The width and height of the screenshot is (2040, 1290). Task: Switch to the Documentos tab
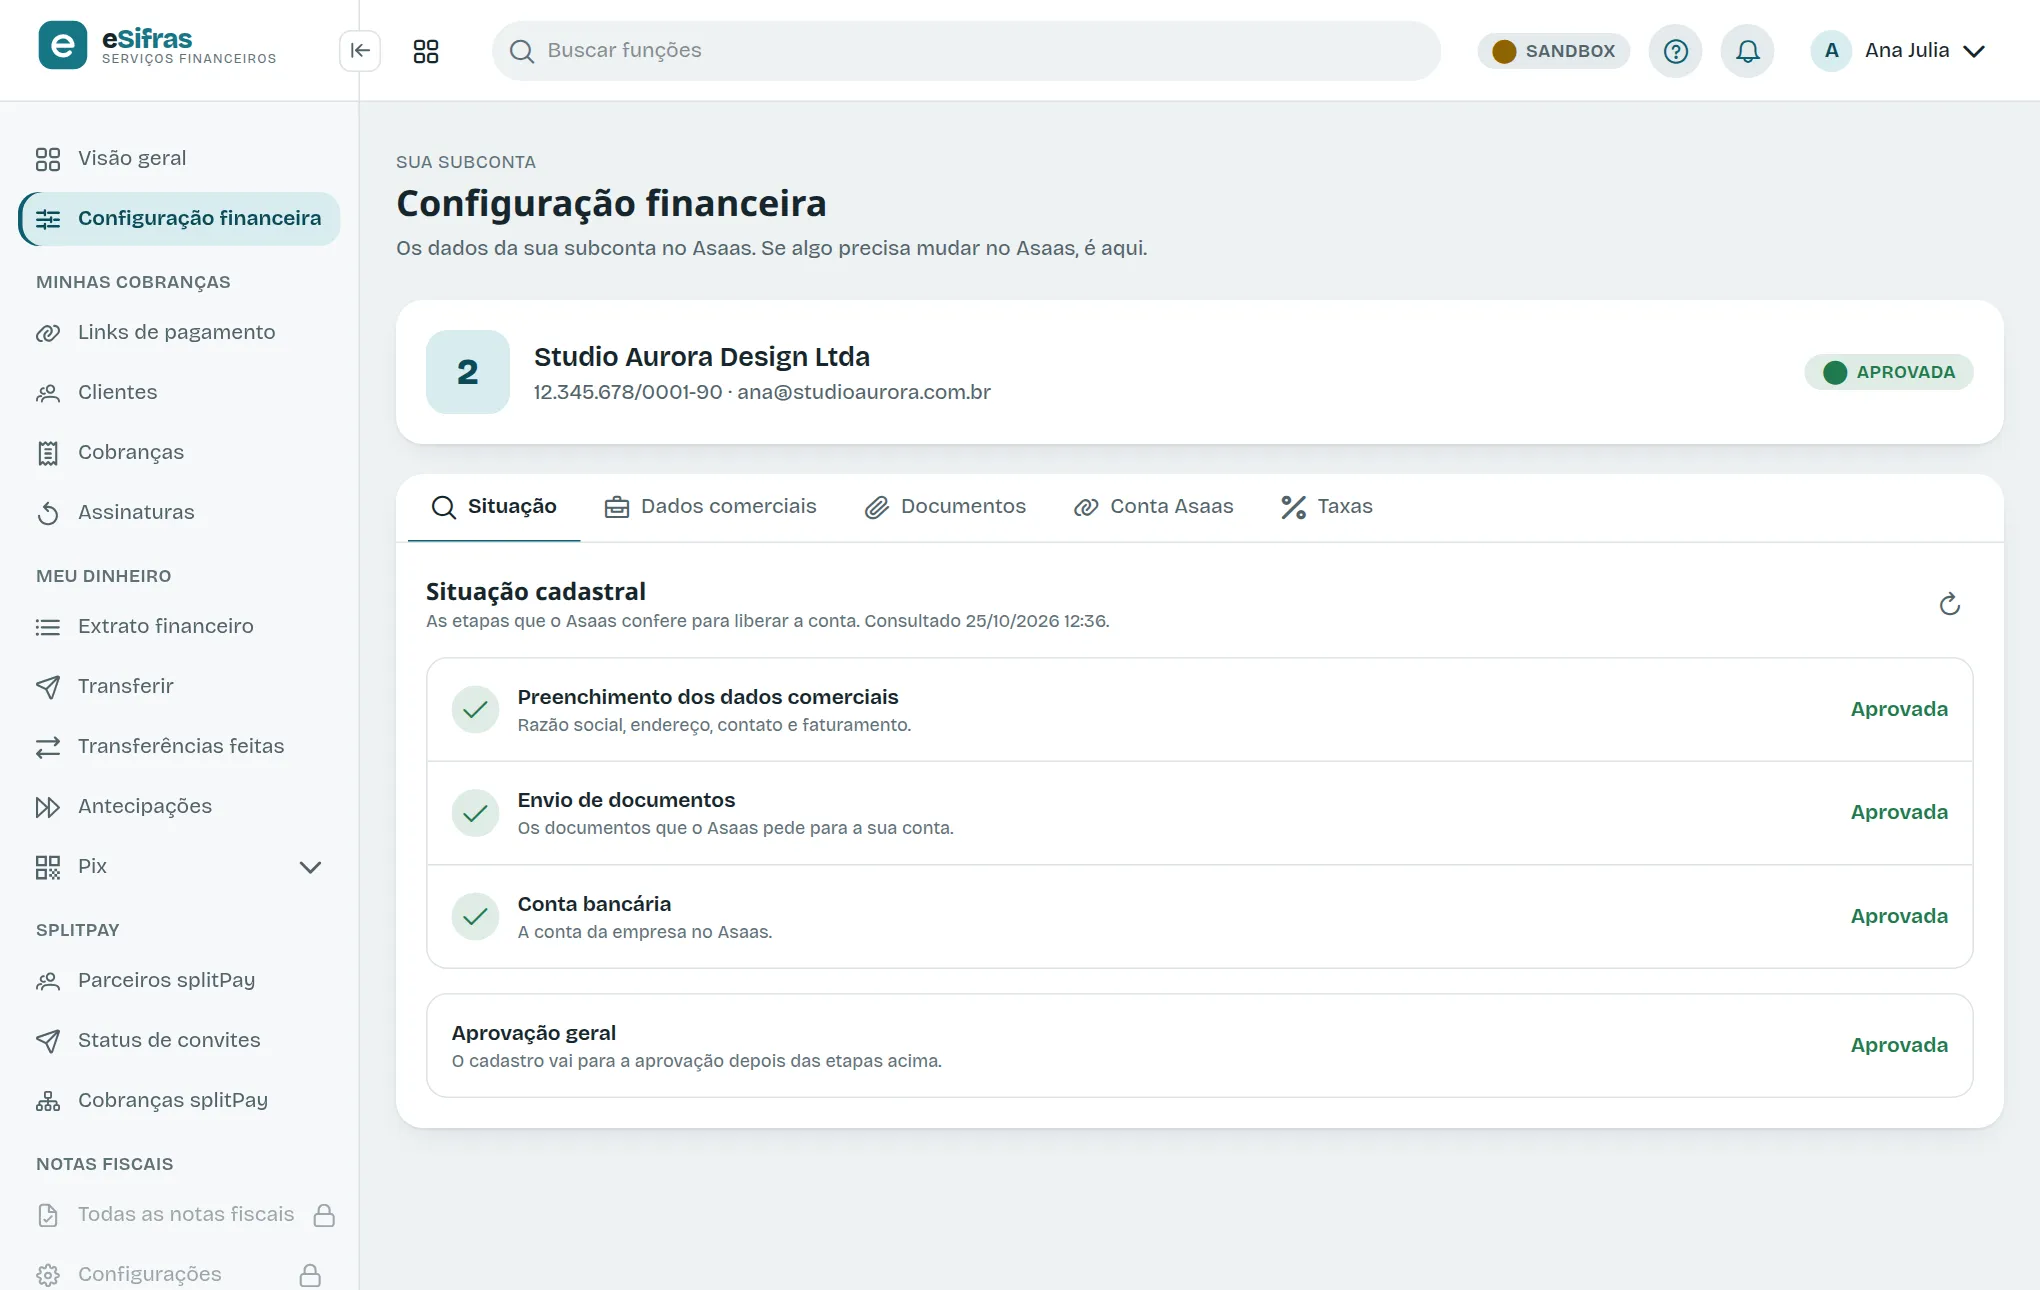(945, 507)
